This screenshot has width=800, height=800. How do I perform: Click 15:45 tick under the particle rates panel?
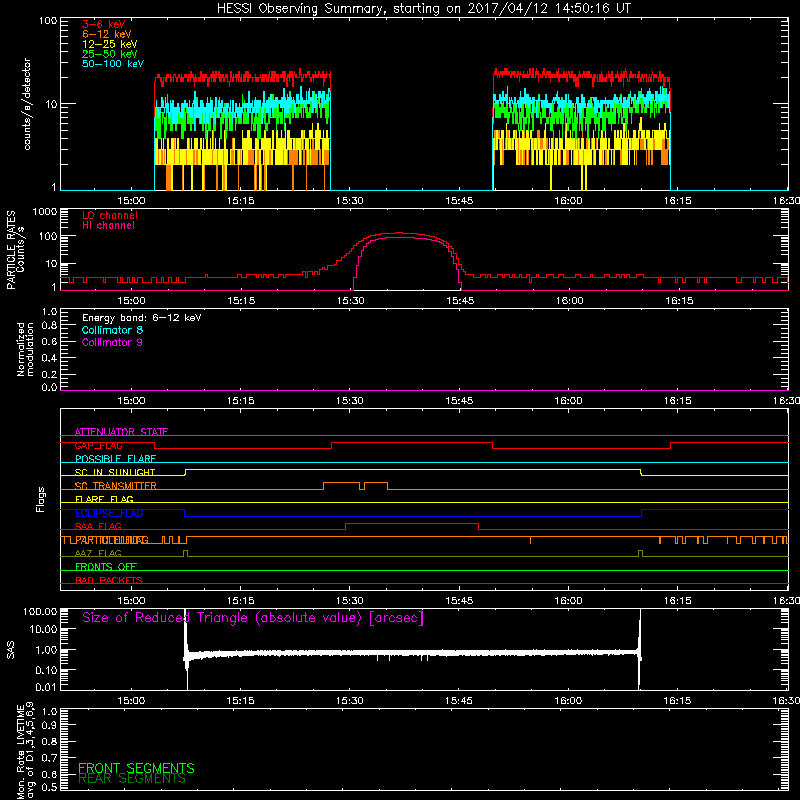(x=460, y=301)
